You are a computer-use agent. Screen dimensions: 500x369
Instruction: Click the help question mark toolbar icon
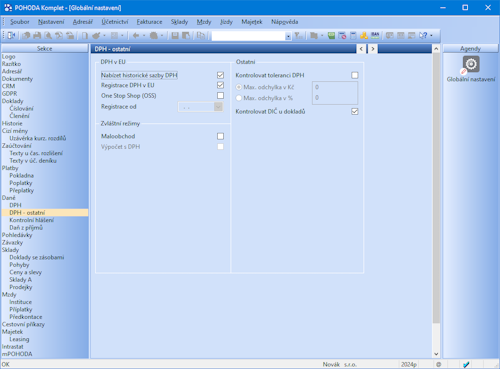[x=423, y=35]
